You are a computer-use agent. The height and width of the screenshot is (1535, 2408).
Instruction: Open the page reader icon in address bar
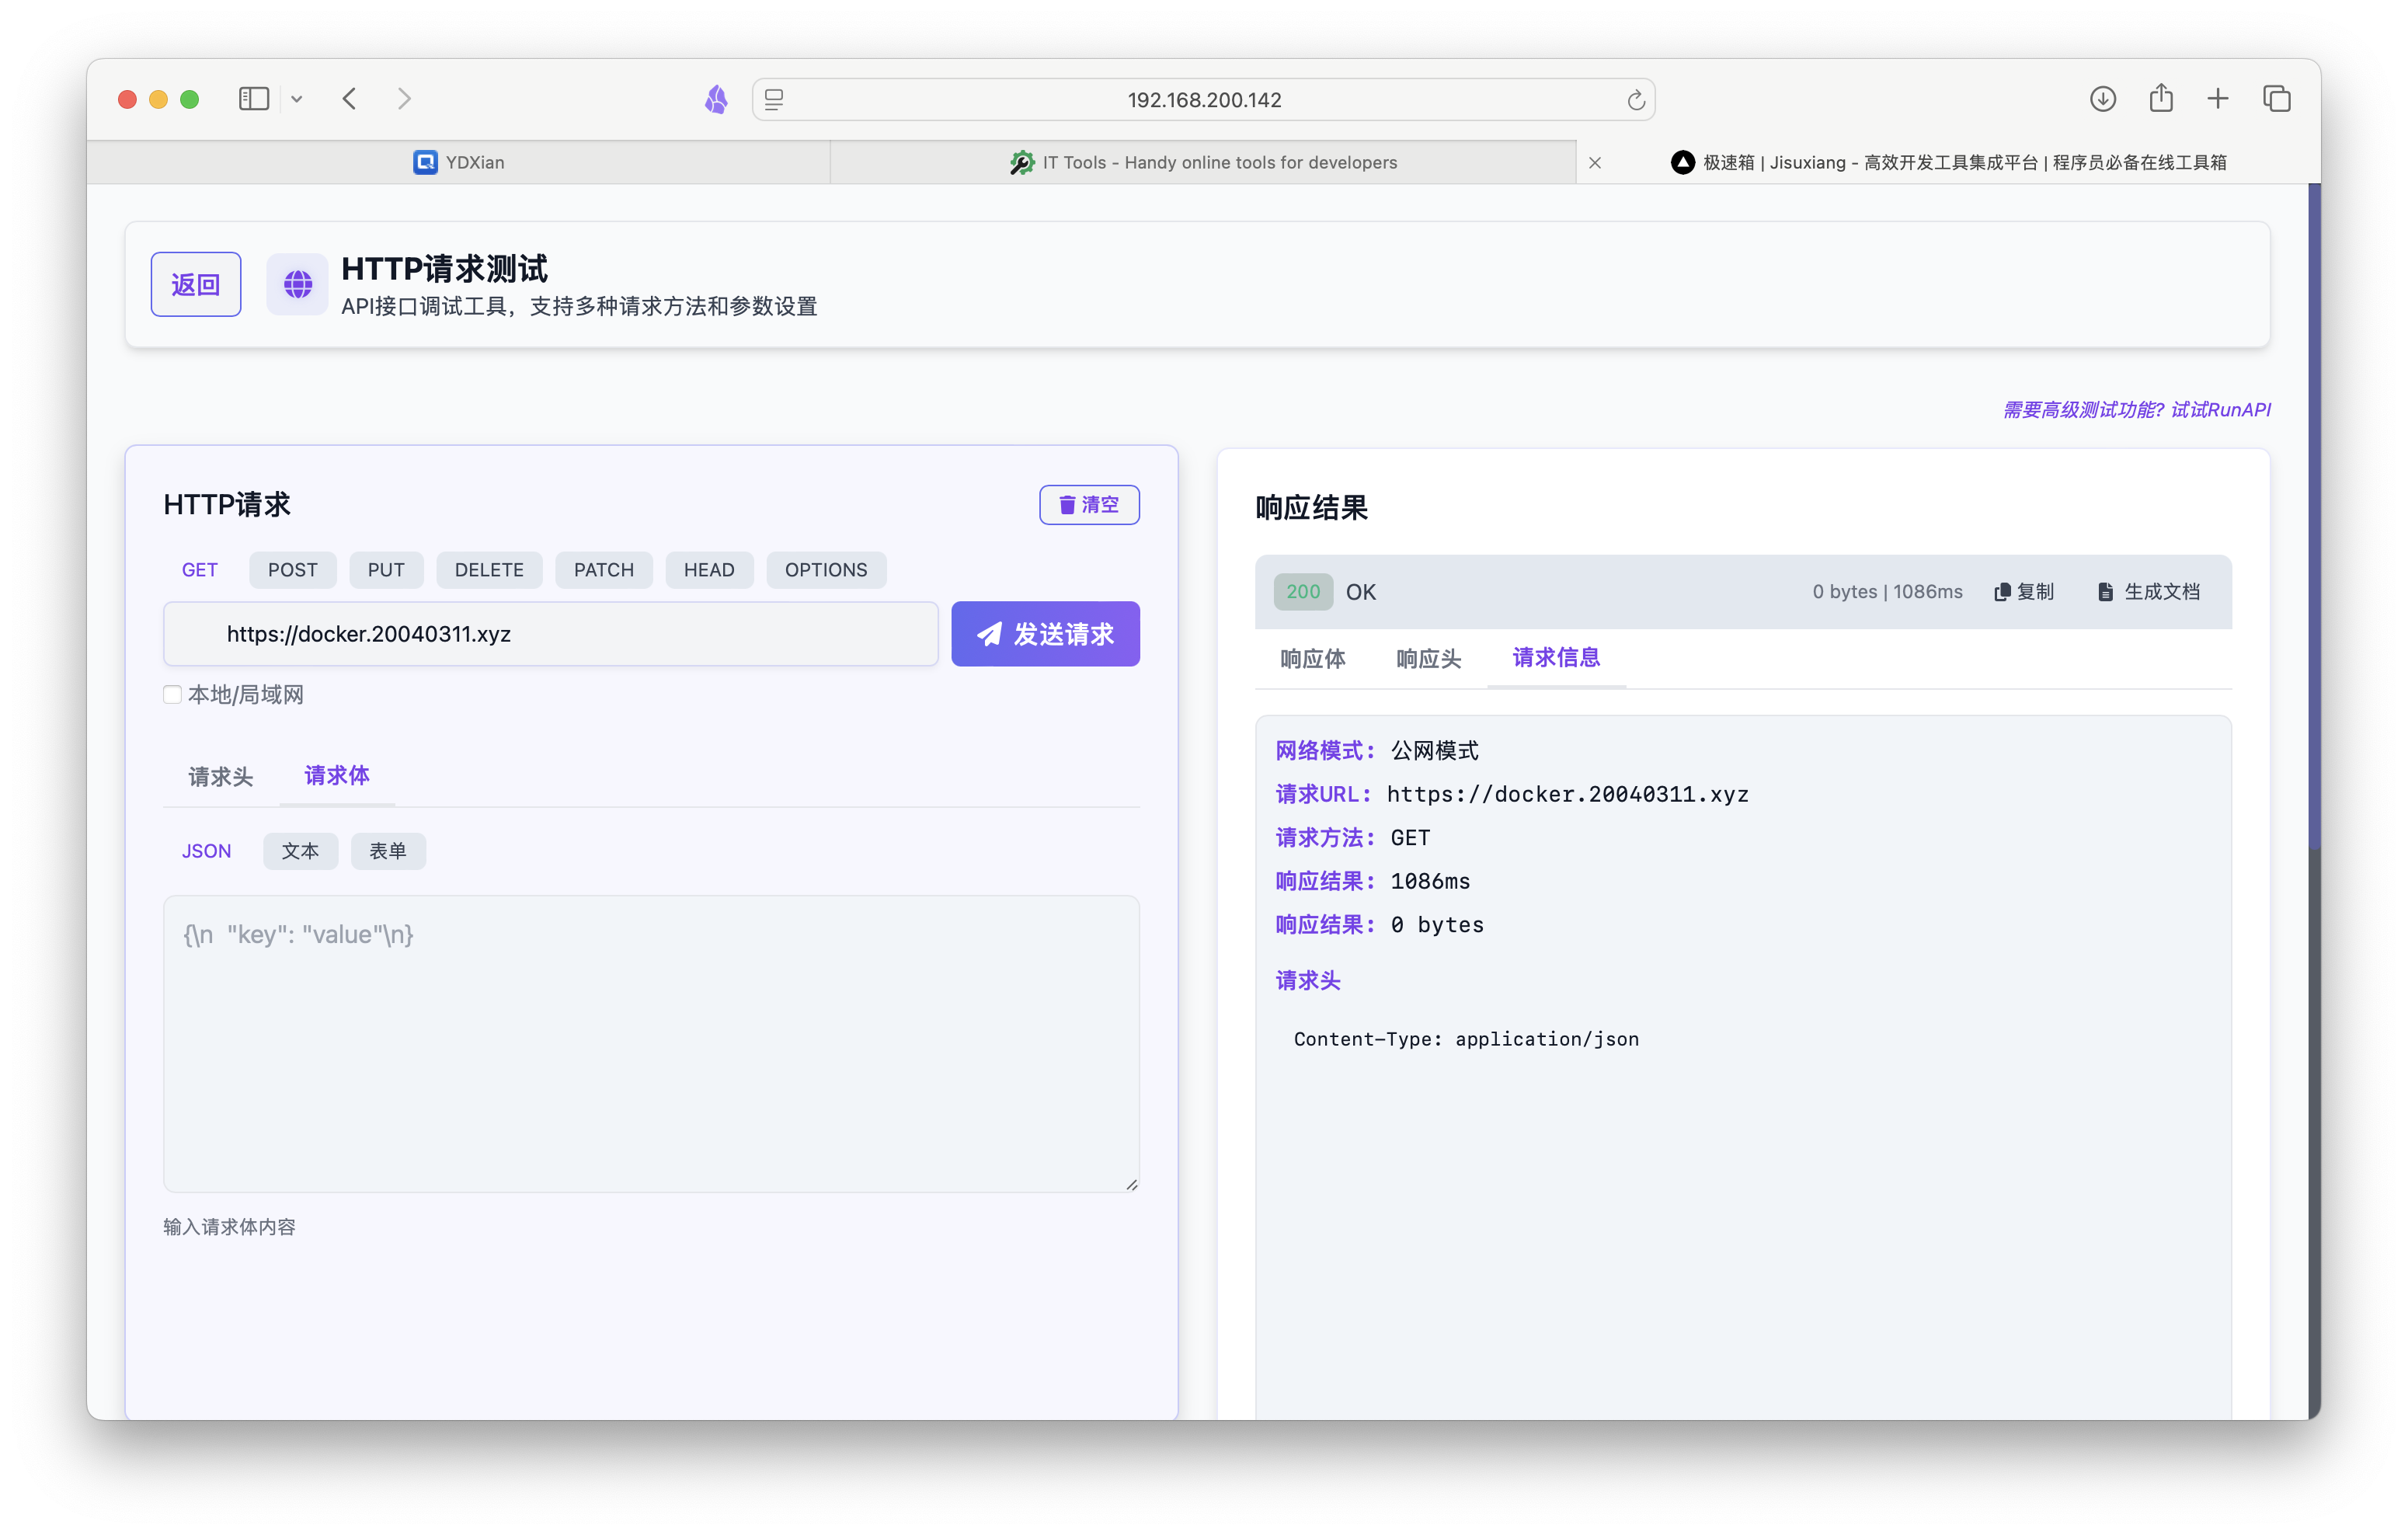tap(774, 99)
